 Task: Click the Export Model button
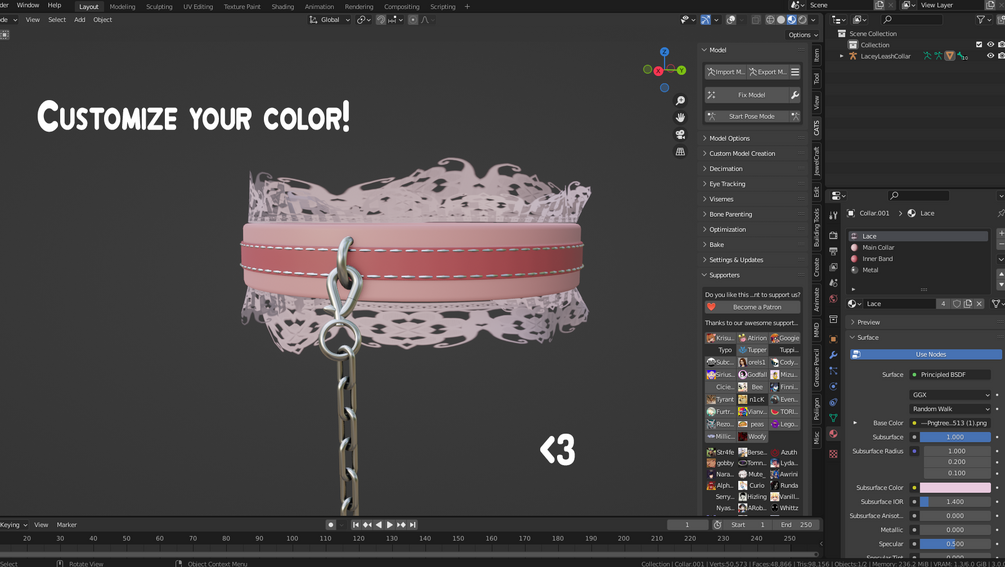pos(767,72)
